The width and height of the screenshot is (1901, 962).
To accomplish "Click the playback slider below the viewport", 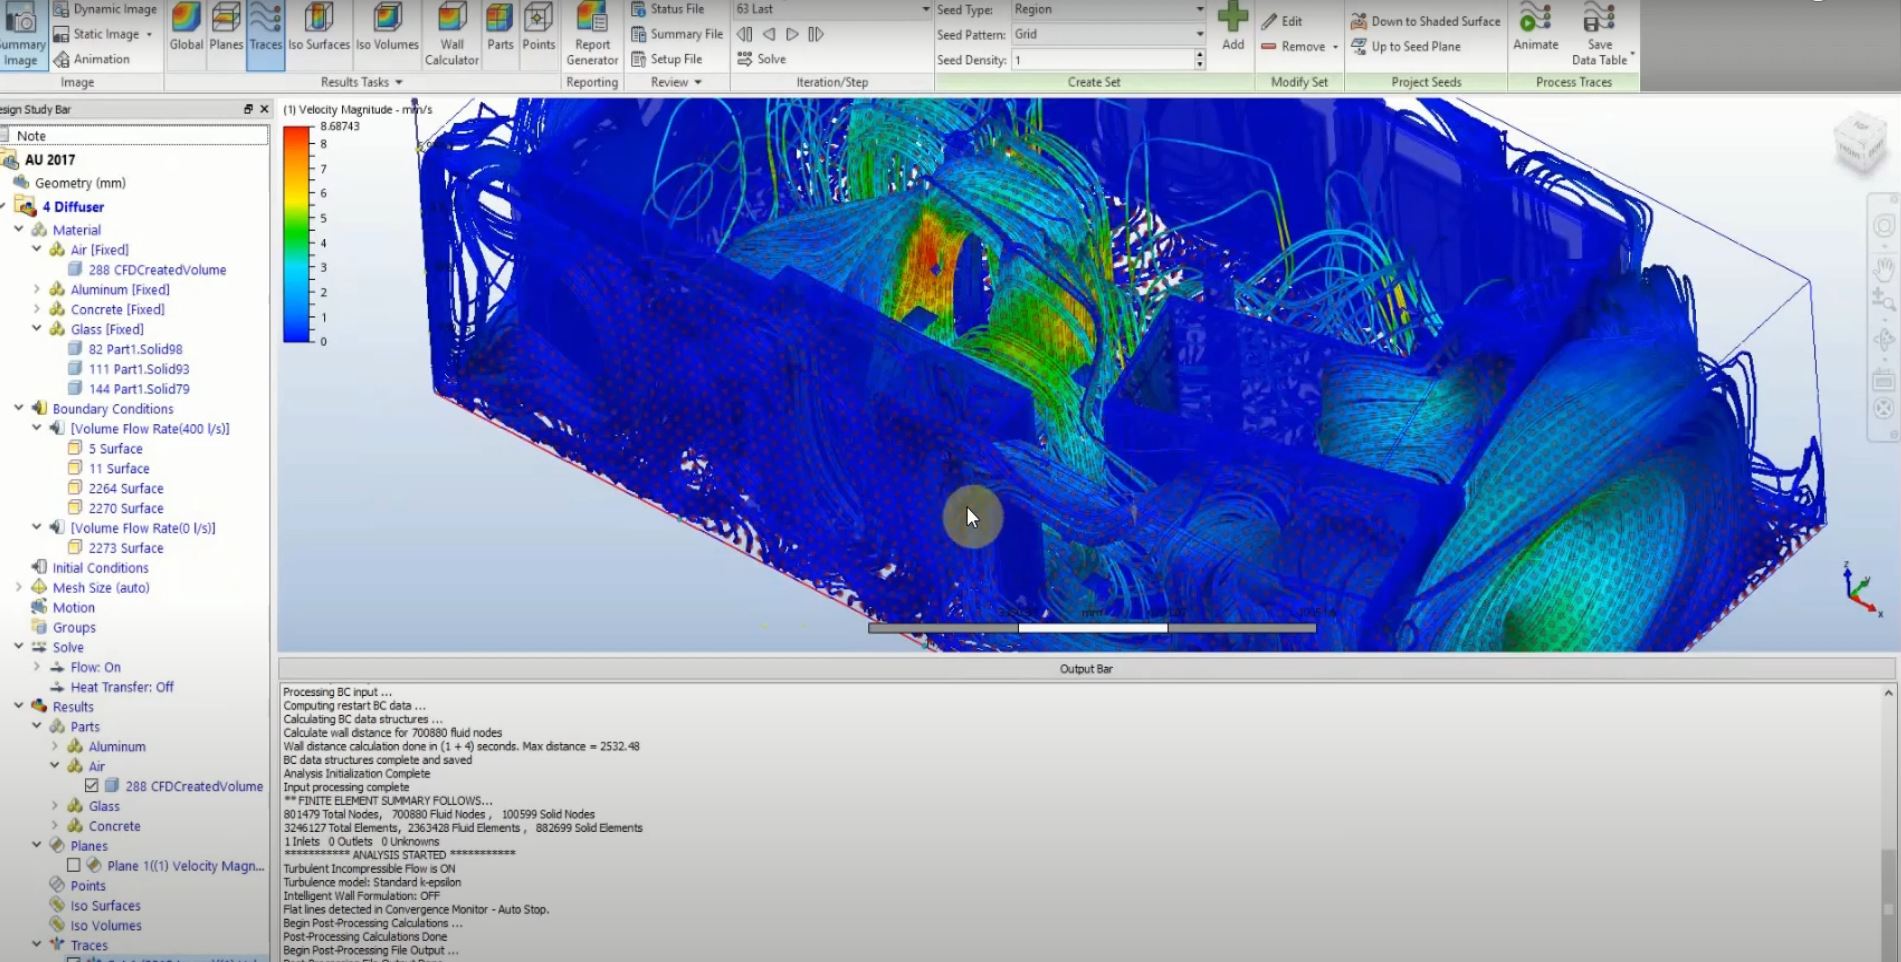I will (1093, 628).
